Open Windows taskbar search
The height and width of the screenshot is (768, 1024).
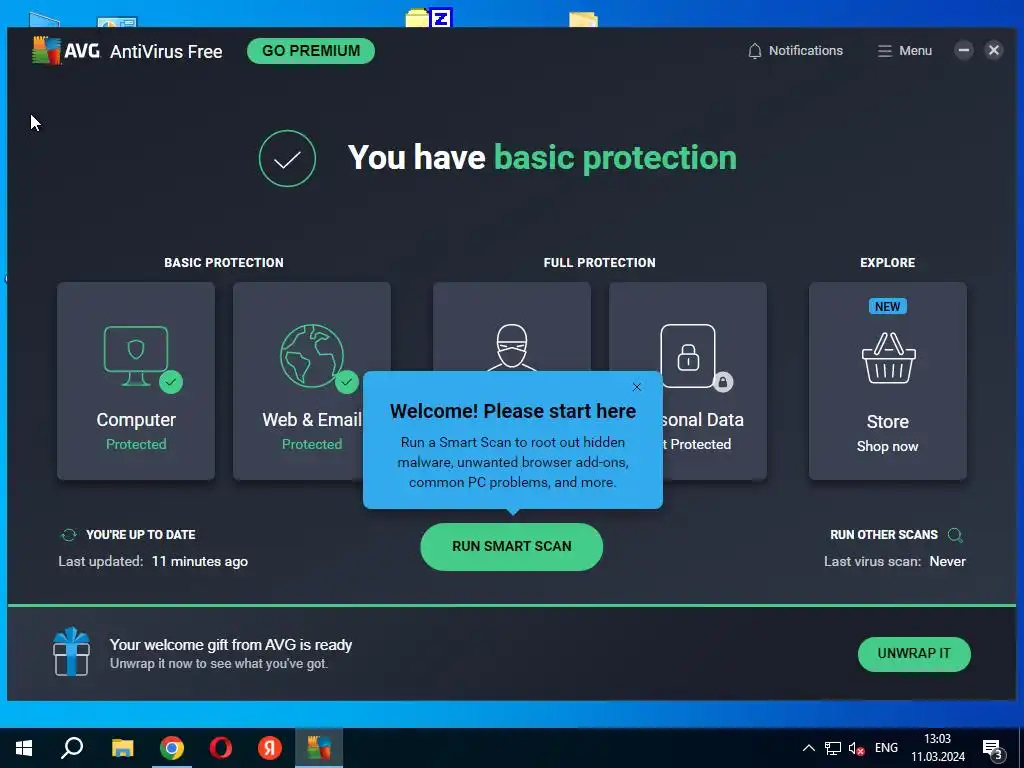72,748
